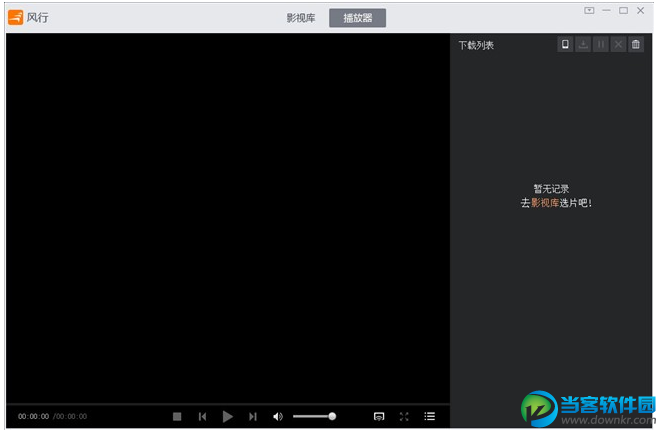The height and width of the screenshot is (434, 657).
Task: Click the 00:00:00 current time display
Action: (34, 416)
